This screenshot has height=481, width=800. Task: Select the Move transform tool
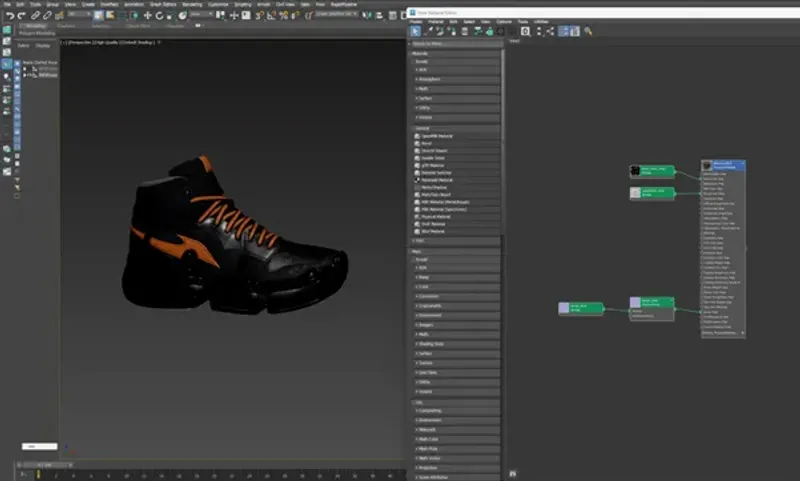pyautogui.click(x=147, y=16)
